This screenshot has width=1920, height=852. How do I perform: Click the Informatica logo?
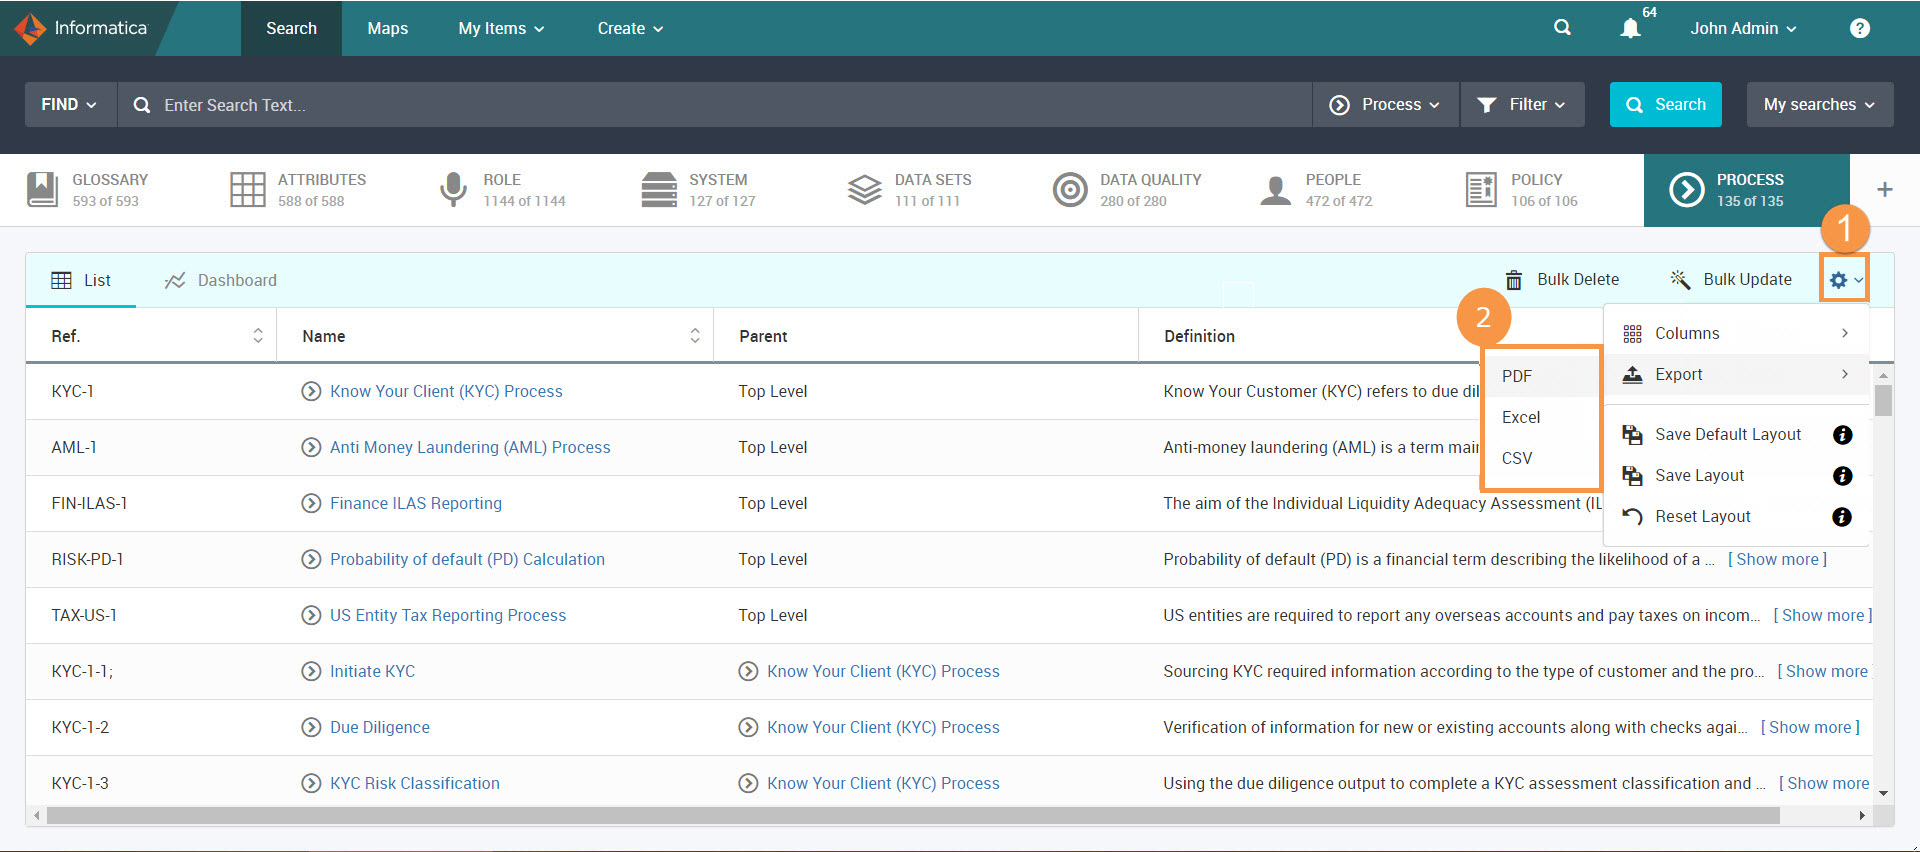coord(80,28)
